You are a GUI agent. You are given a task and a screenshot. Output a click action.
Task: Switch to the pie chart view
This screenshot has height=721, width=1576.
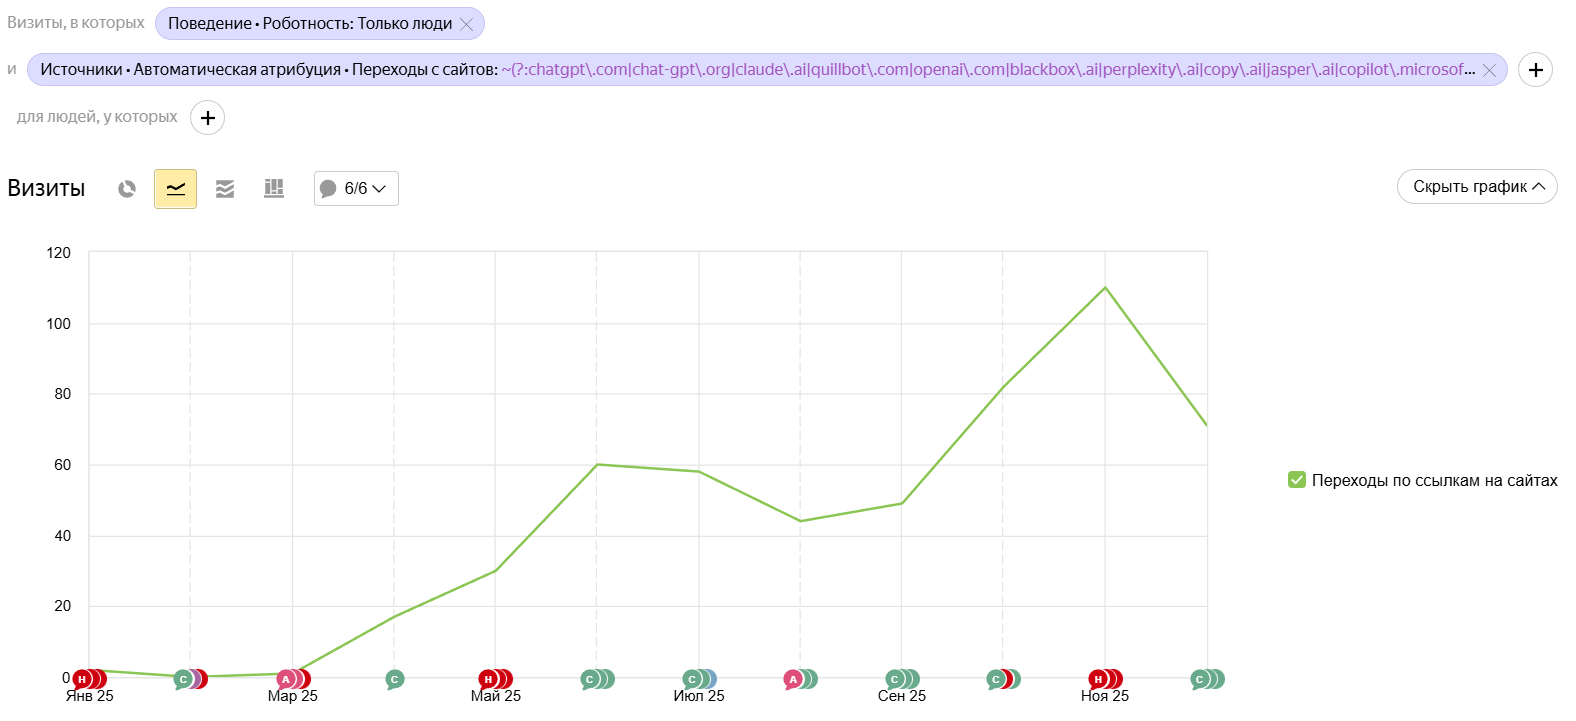point(127,189)
